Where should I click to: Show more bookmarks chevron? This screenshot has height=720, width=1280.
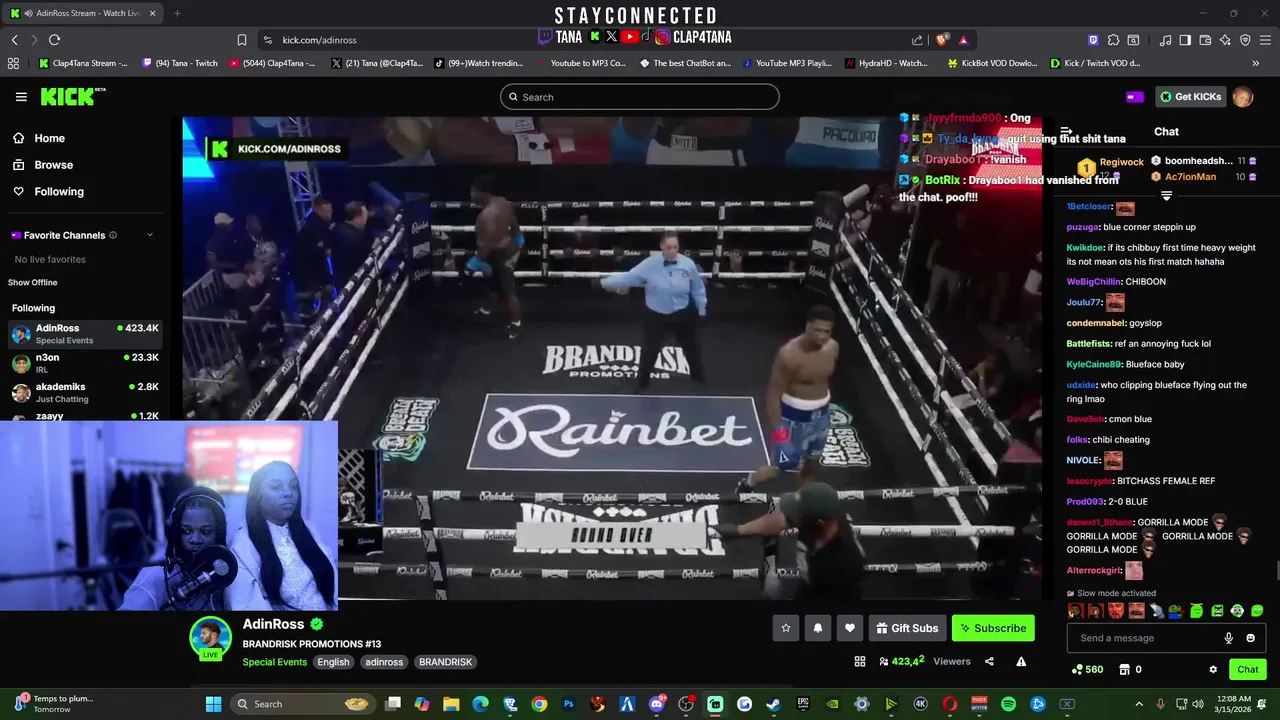[1255, 63]
